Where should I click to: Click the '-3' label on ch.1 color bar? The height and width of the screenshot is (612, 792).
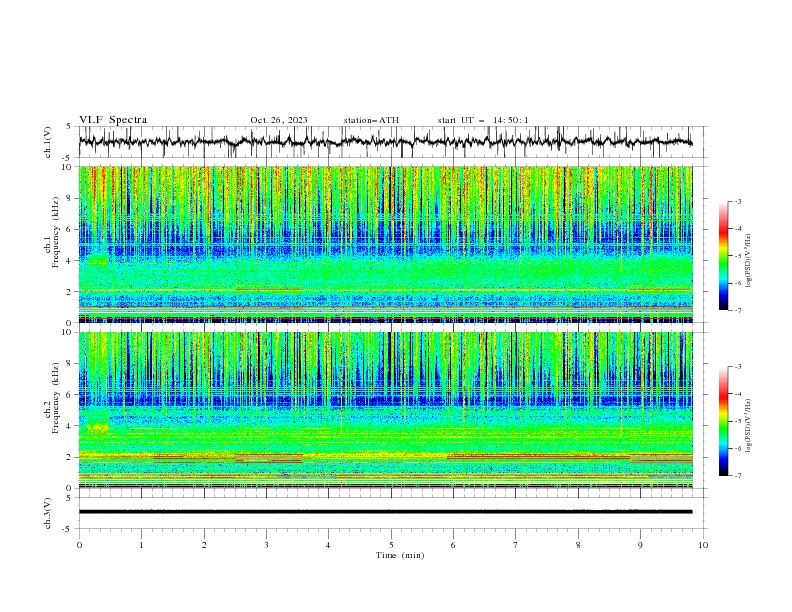tap(737, 201)
